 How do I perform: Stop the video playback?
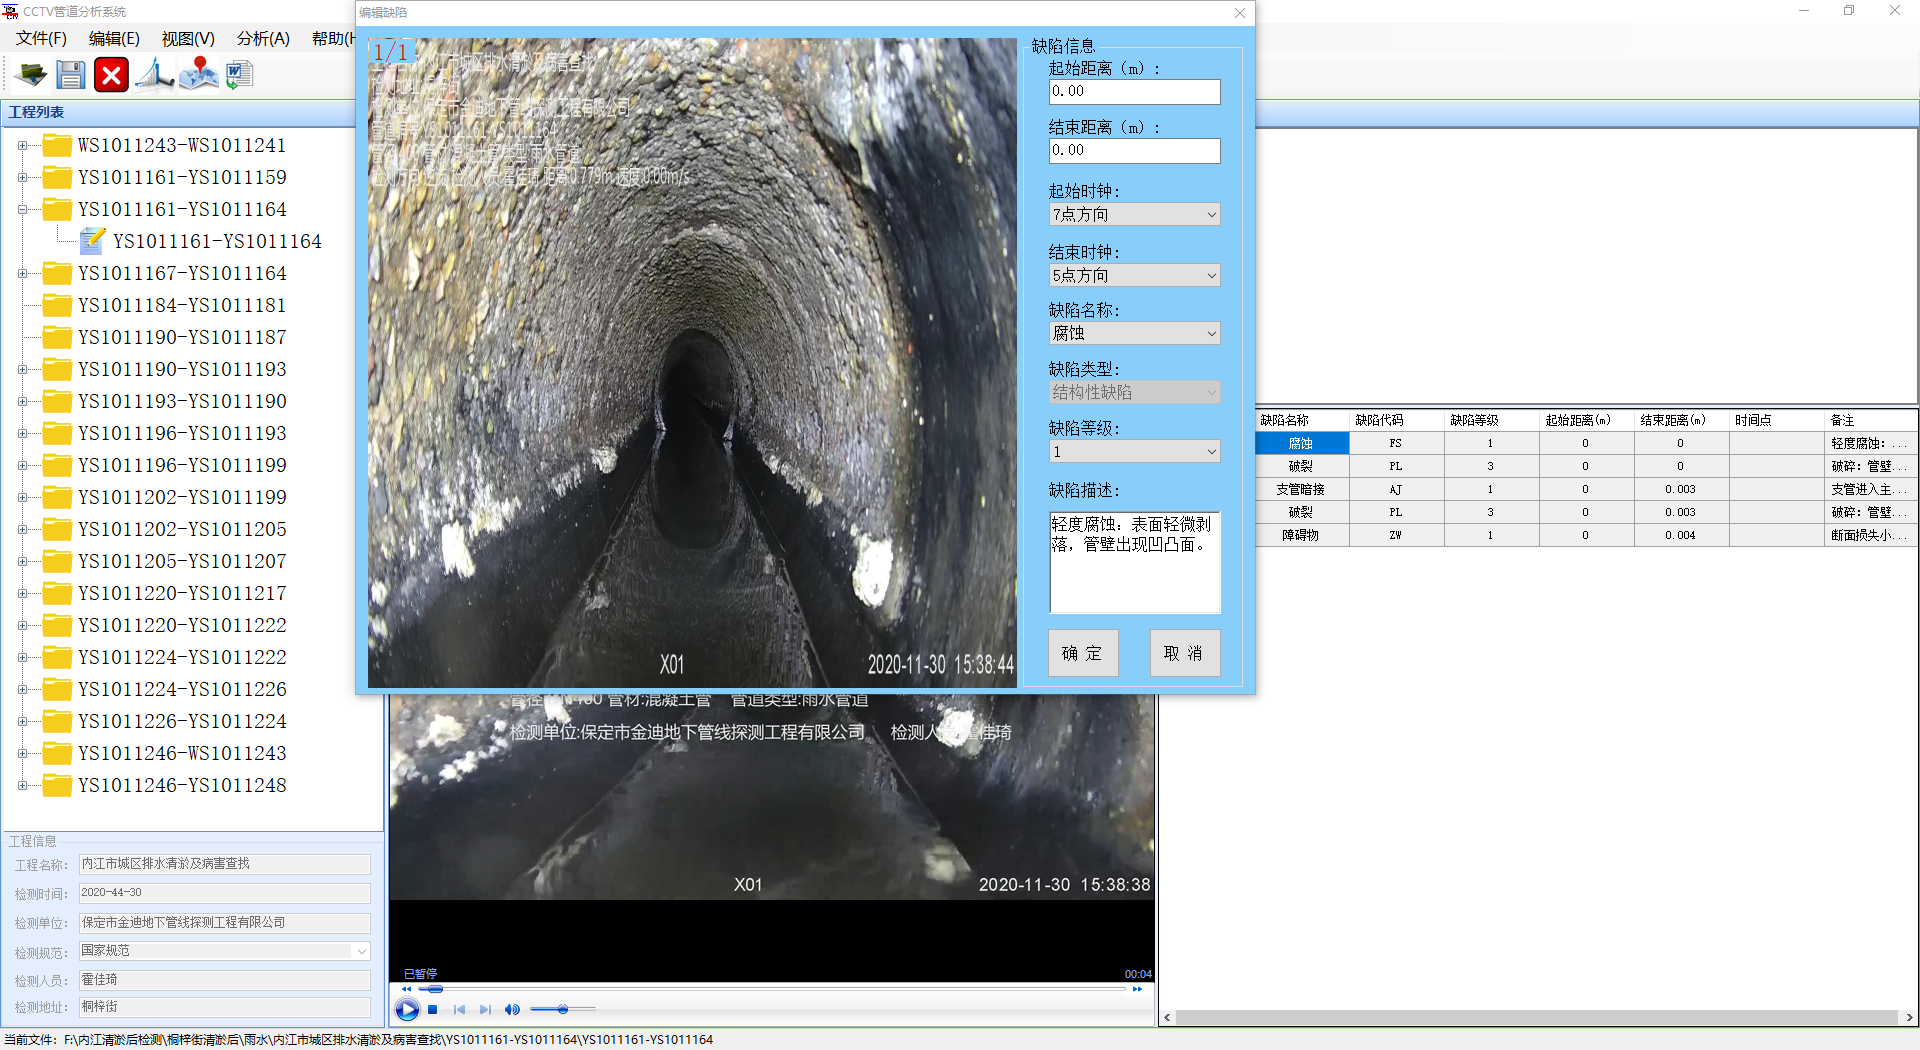(x=433, y=1010)
